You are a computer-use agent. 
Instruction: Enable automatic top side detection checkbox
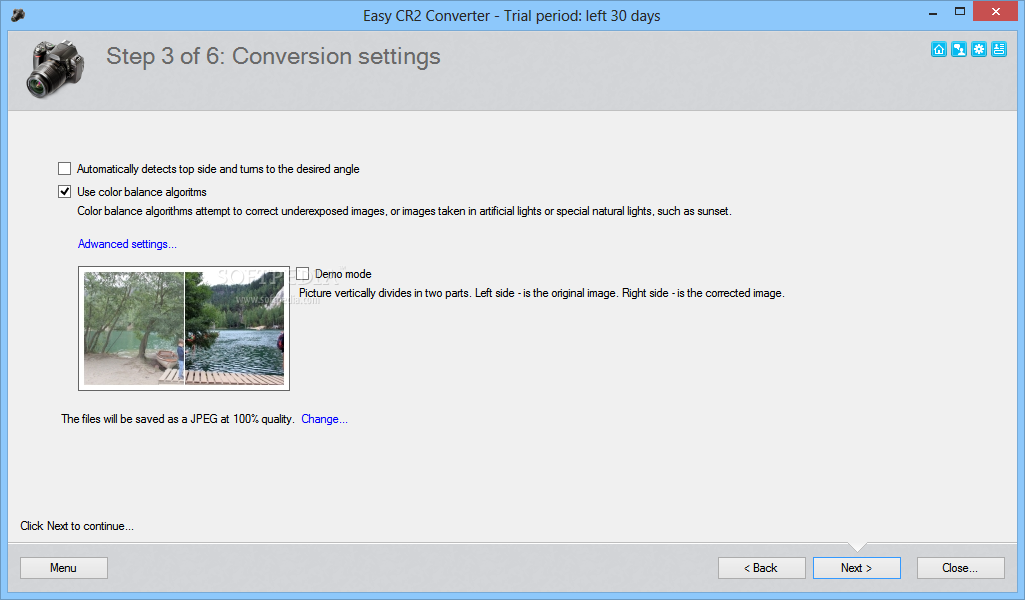[64, 169]
